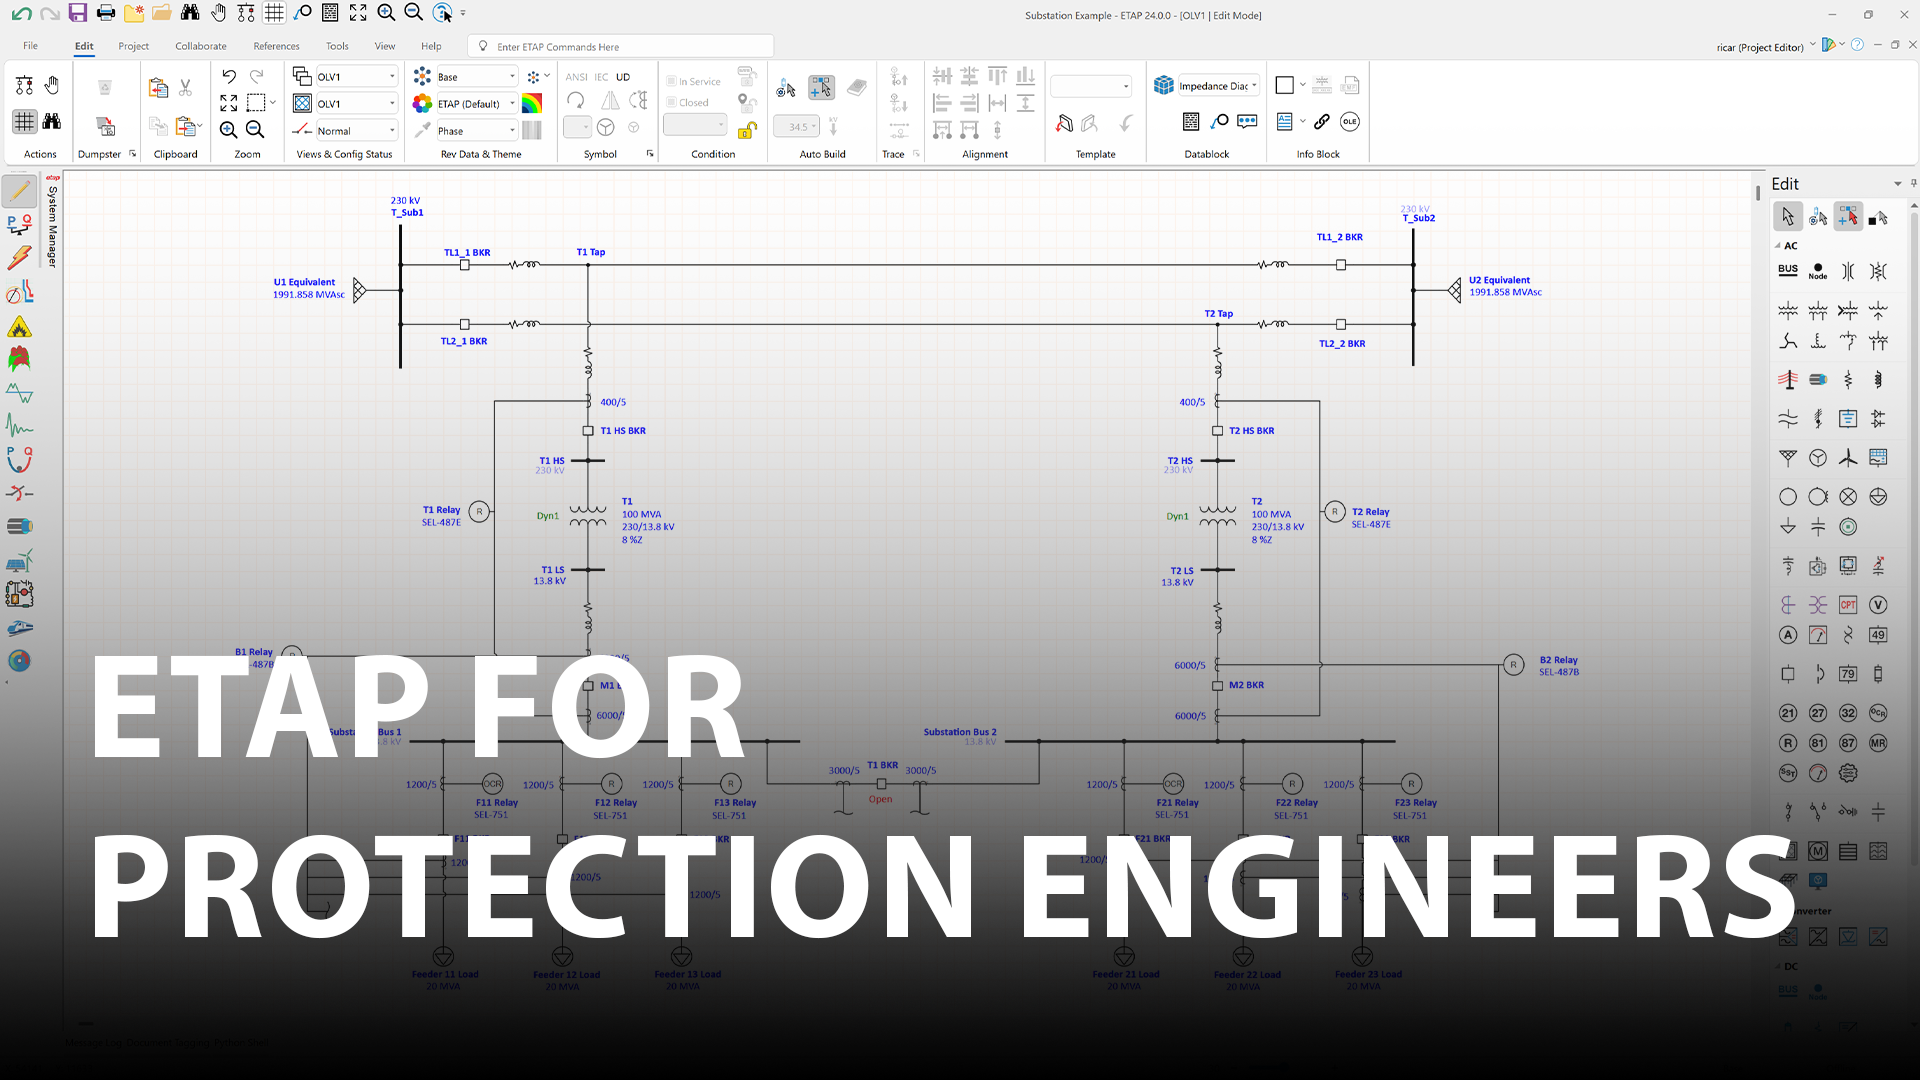Pick the Ammeter (A) element icon
The image size is (1920, 1080).
pyautogui.click(x=1788, y=635)
